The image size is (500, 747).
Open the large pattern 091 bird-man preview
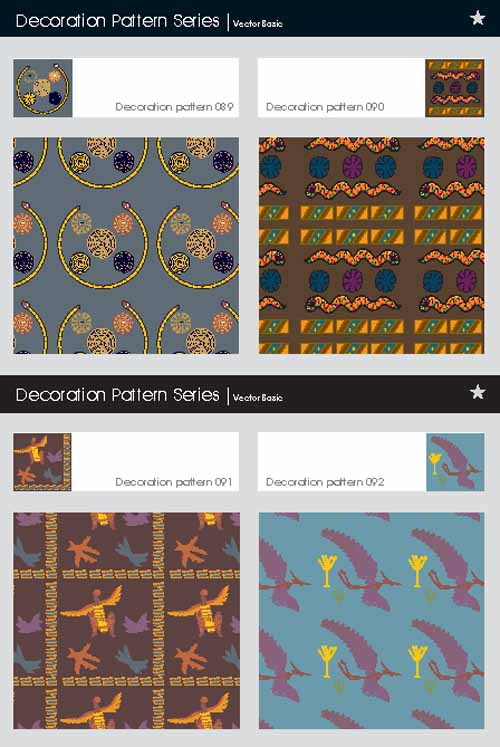tap(126, 621)
